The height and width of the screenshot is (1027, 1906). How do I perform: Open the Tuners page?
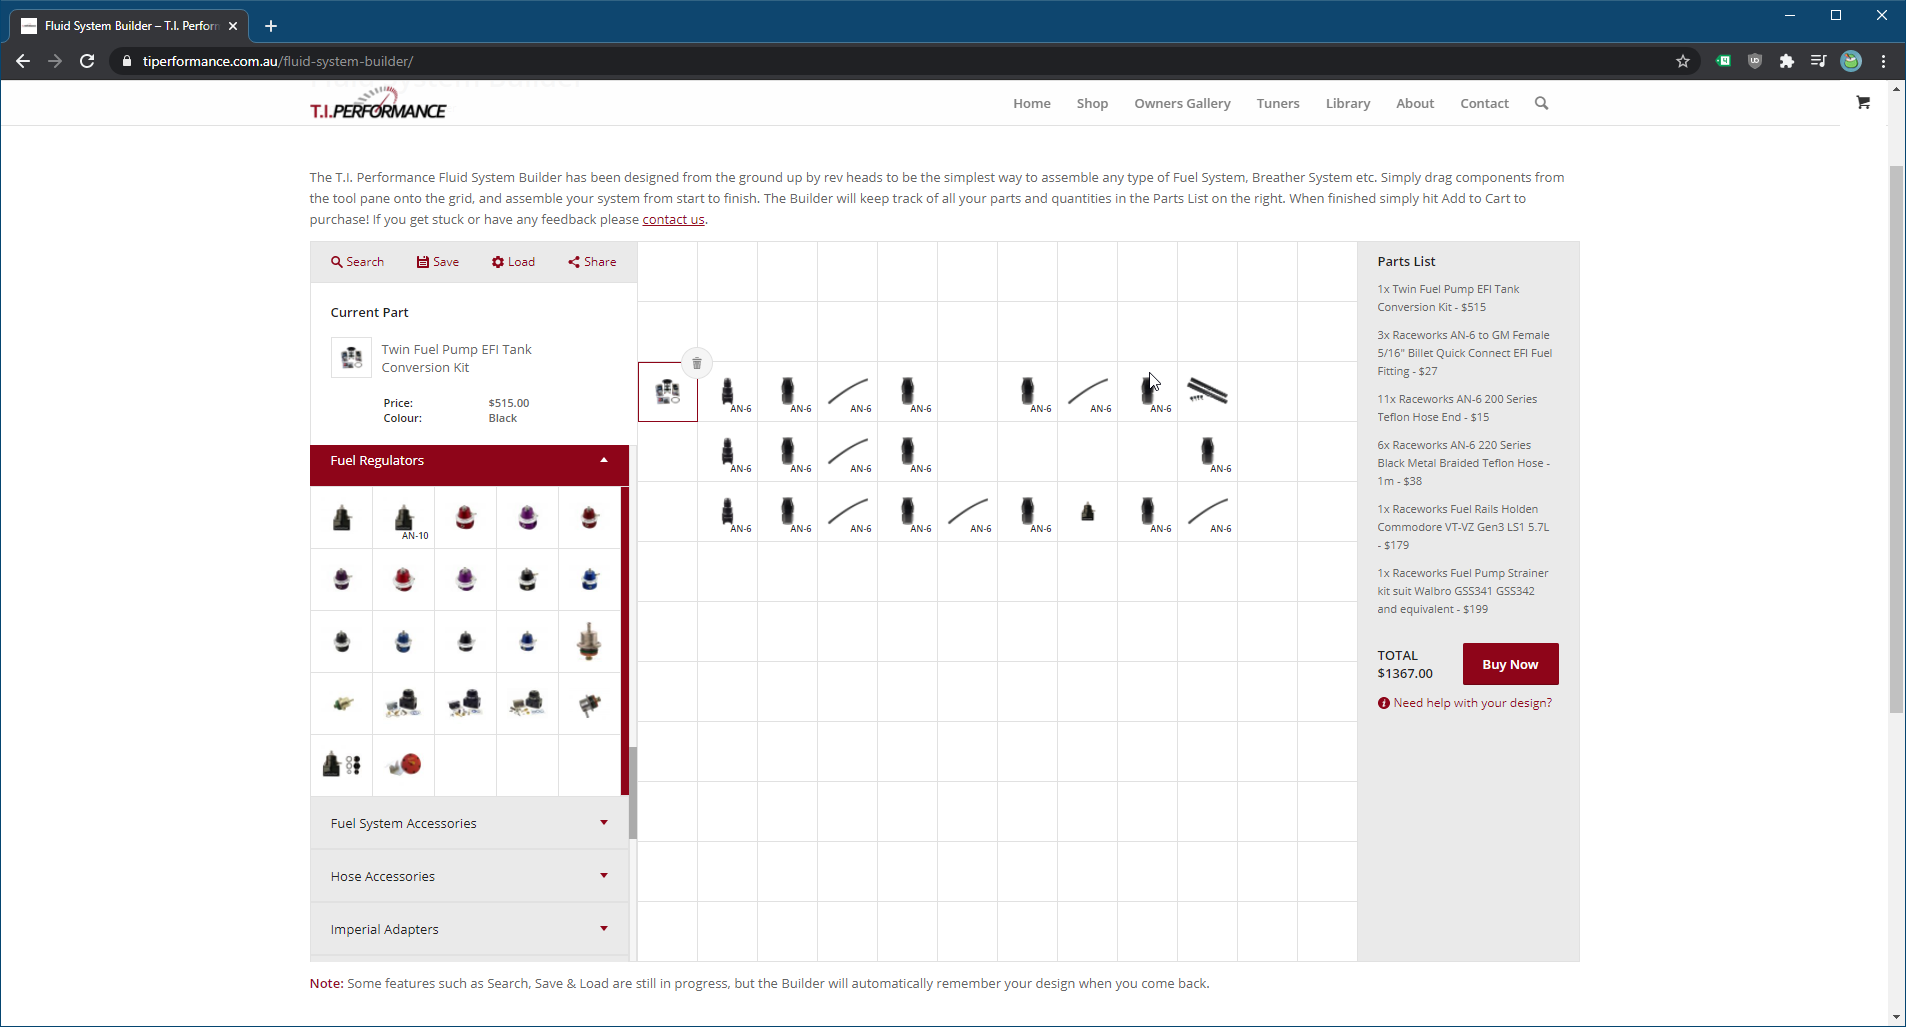tap(1278, 103)
